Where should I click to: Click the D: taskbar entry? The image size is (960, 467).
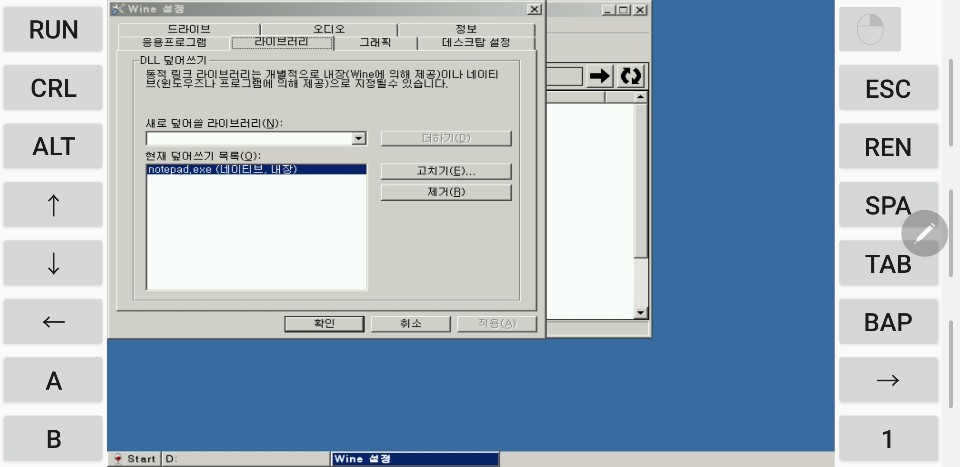coord(246,459)
